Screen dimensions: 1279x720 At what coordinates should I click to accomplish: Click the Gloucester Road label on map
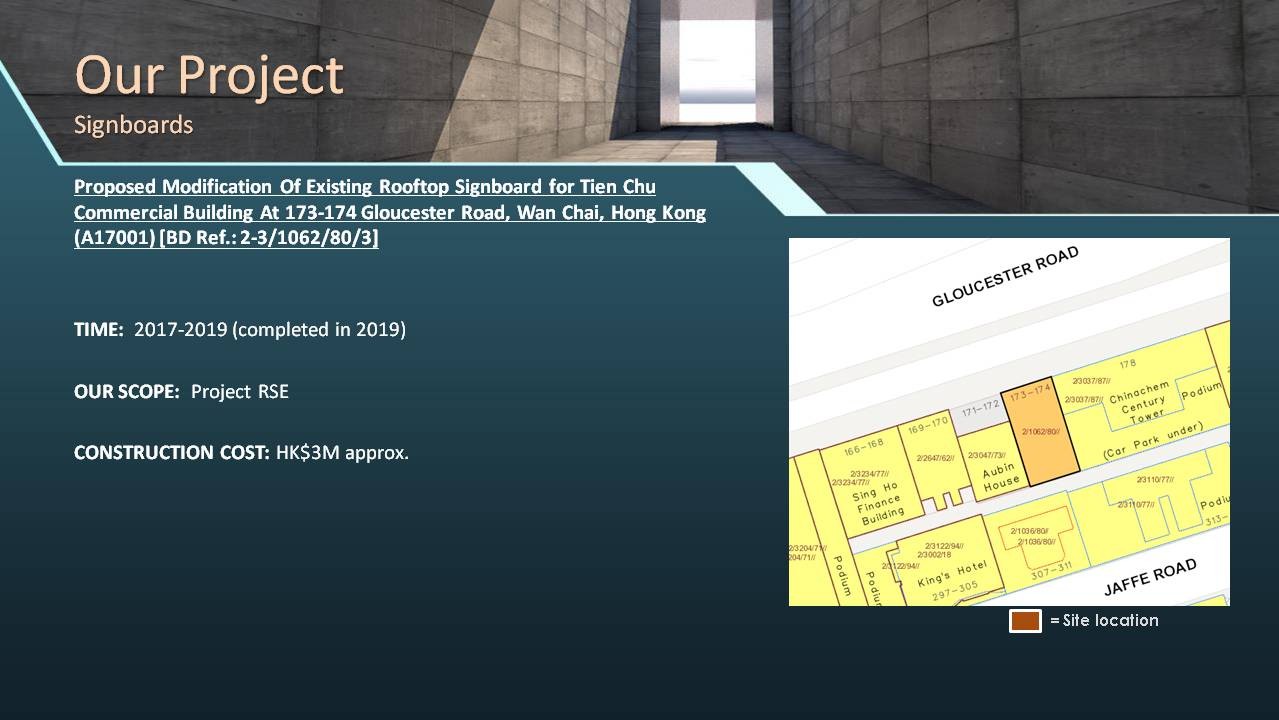1005,277
